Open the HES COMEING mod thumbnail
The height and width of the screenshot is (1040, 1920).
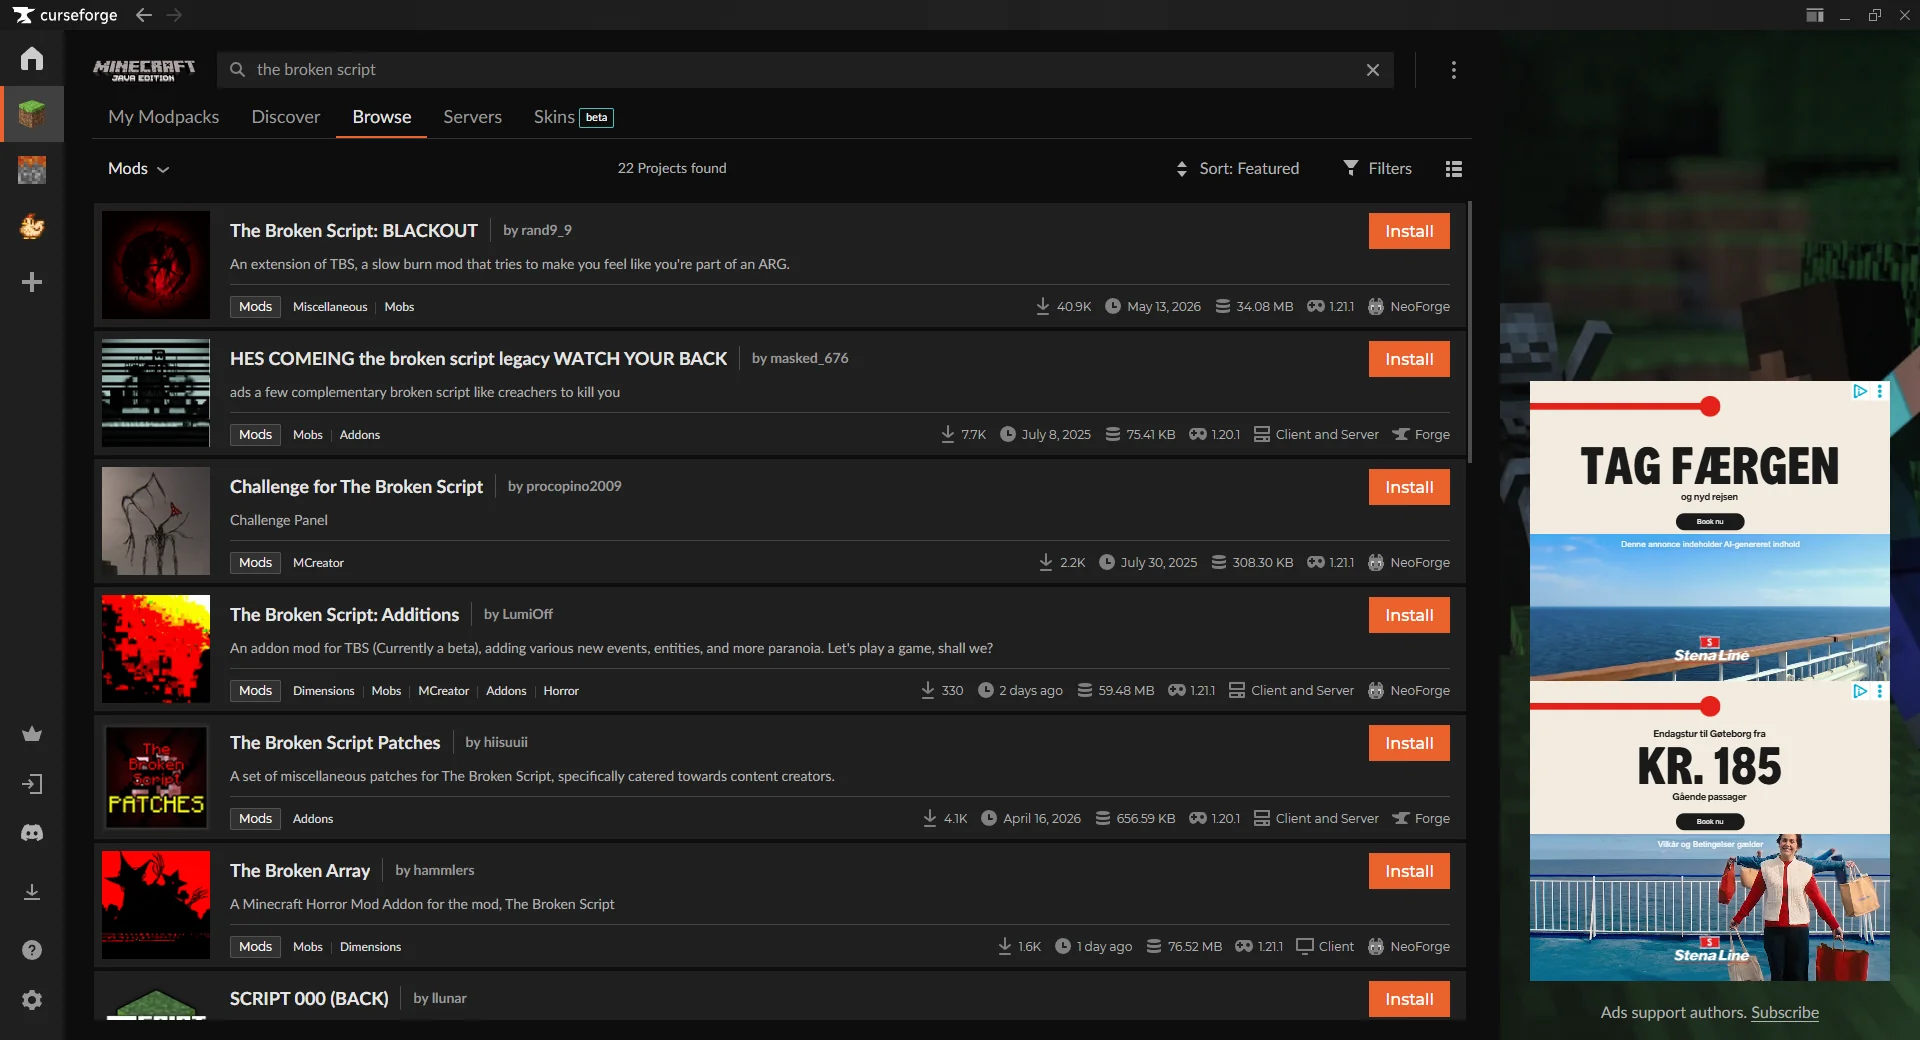click(156, 393)
